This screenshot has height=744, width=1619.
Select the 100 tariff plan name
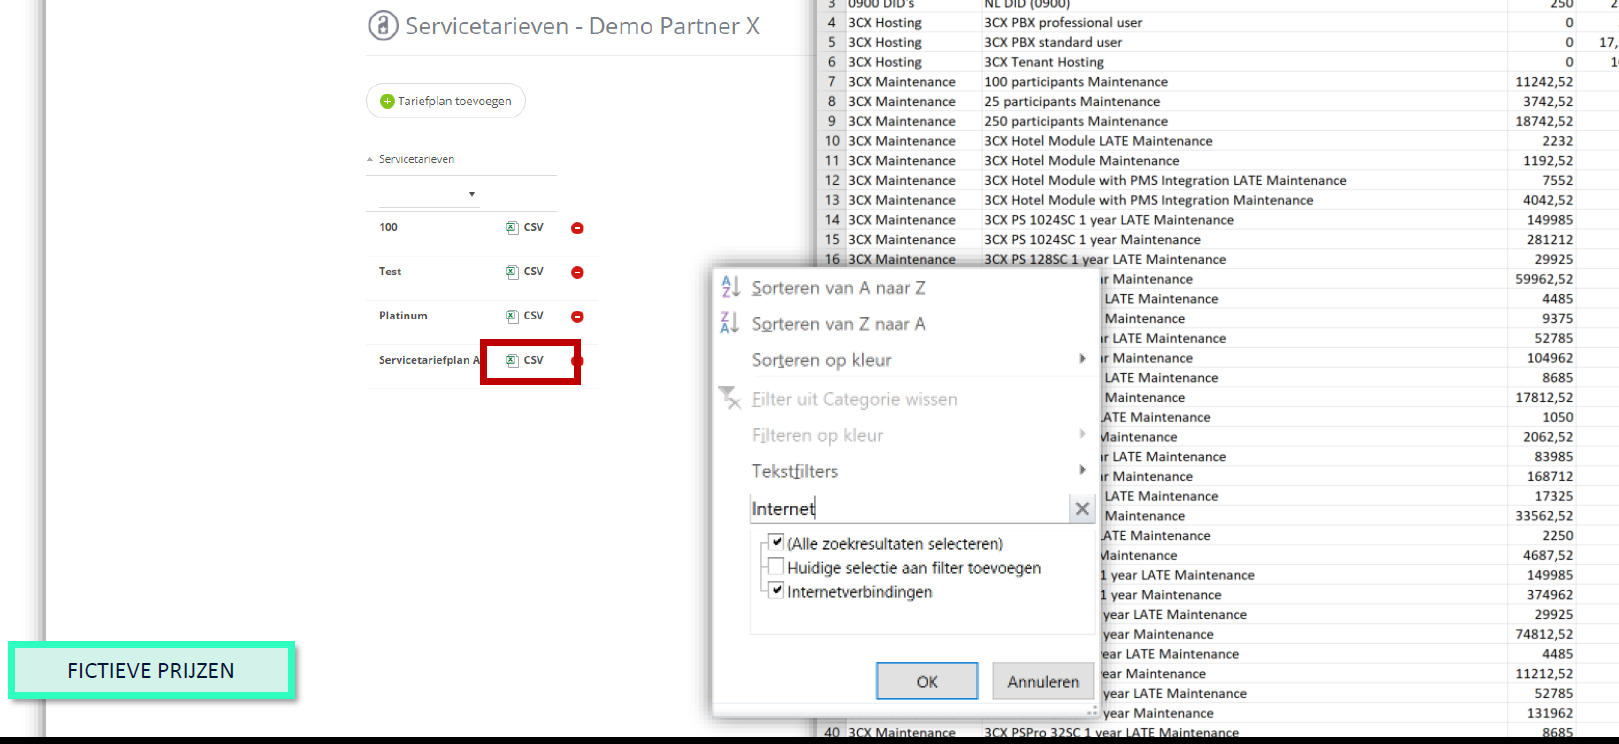click(x=388, y=227)
